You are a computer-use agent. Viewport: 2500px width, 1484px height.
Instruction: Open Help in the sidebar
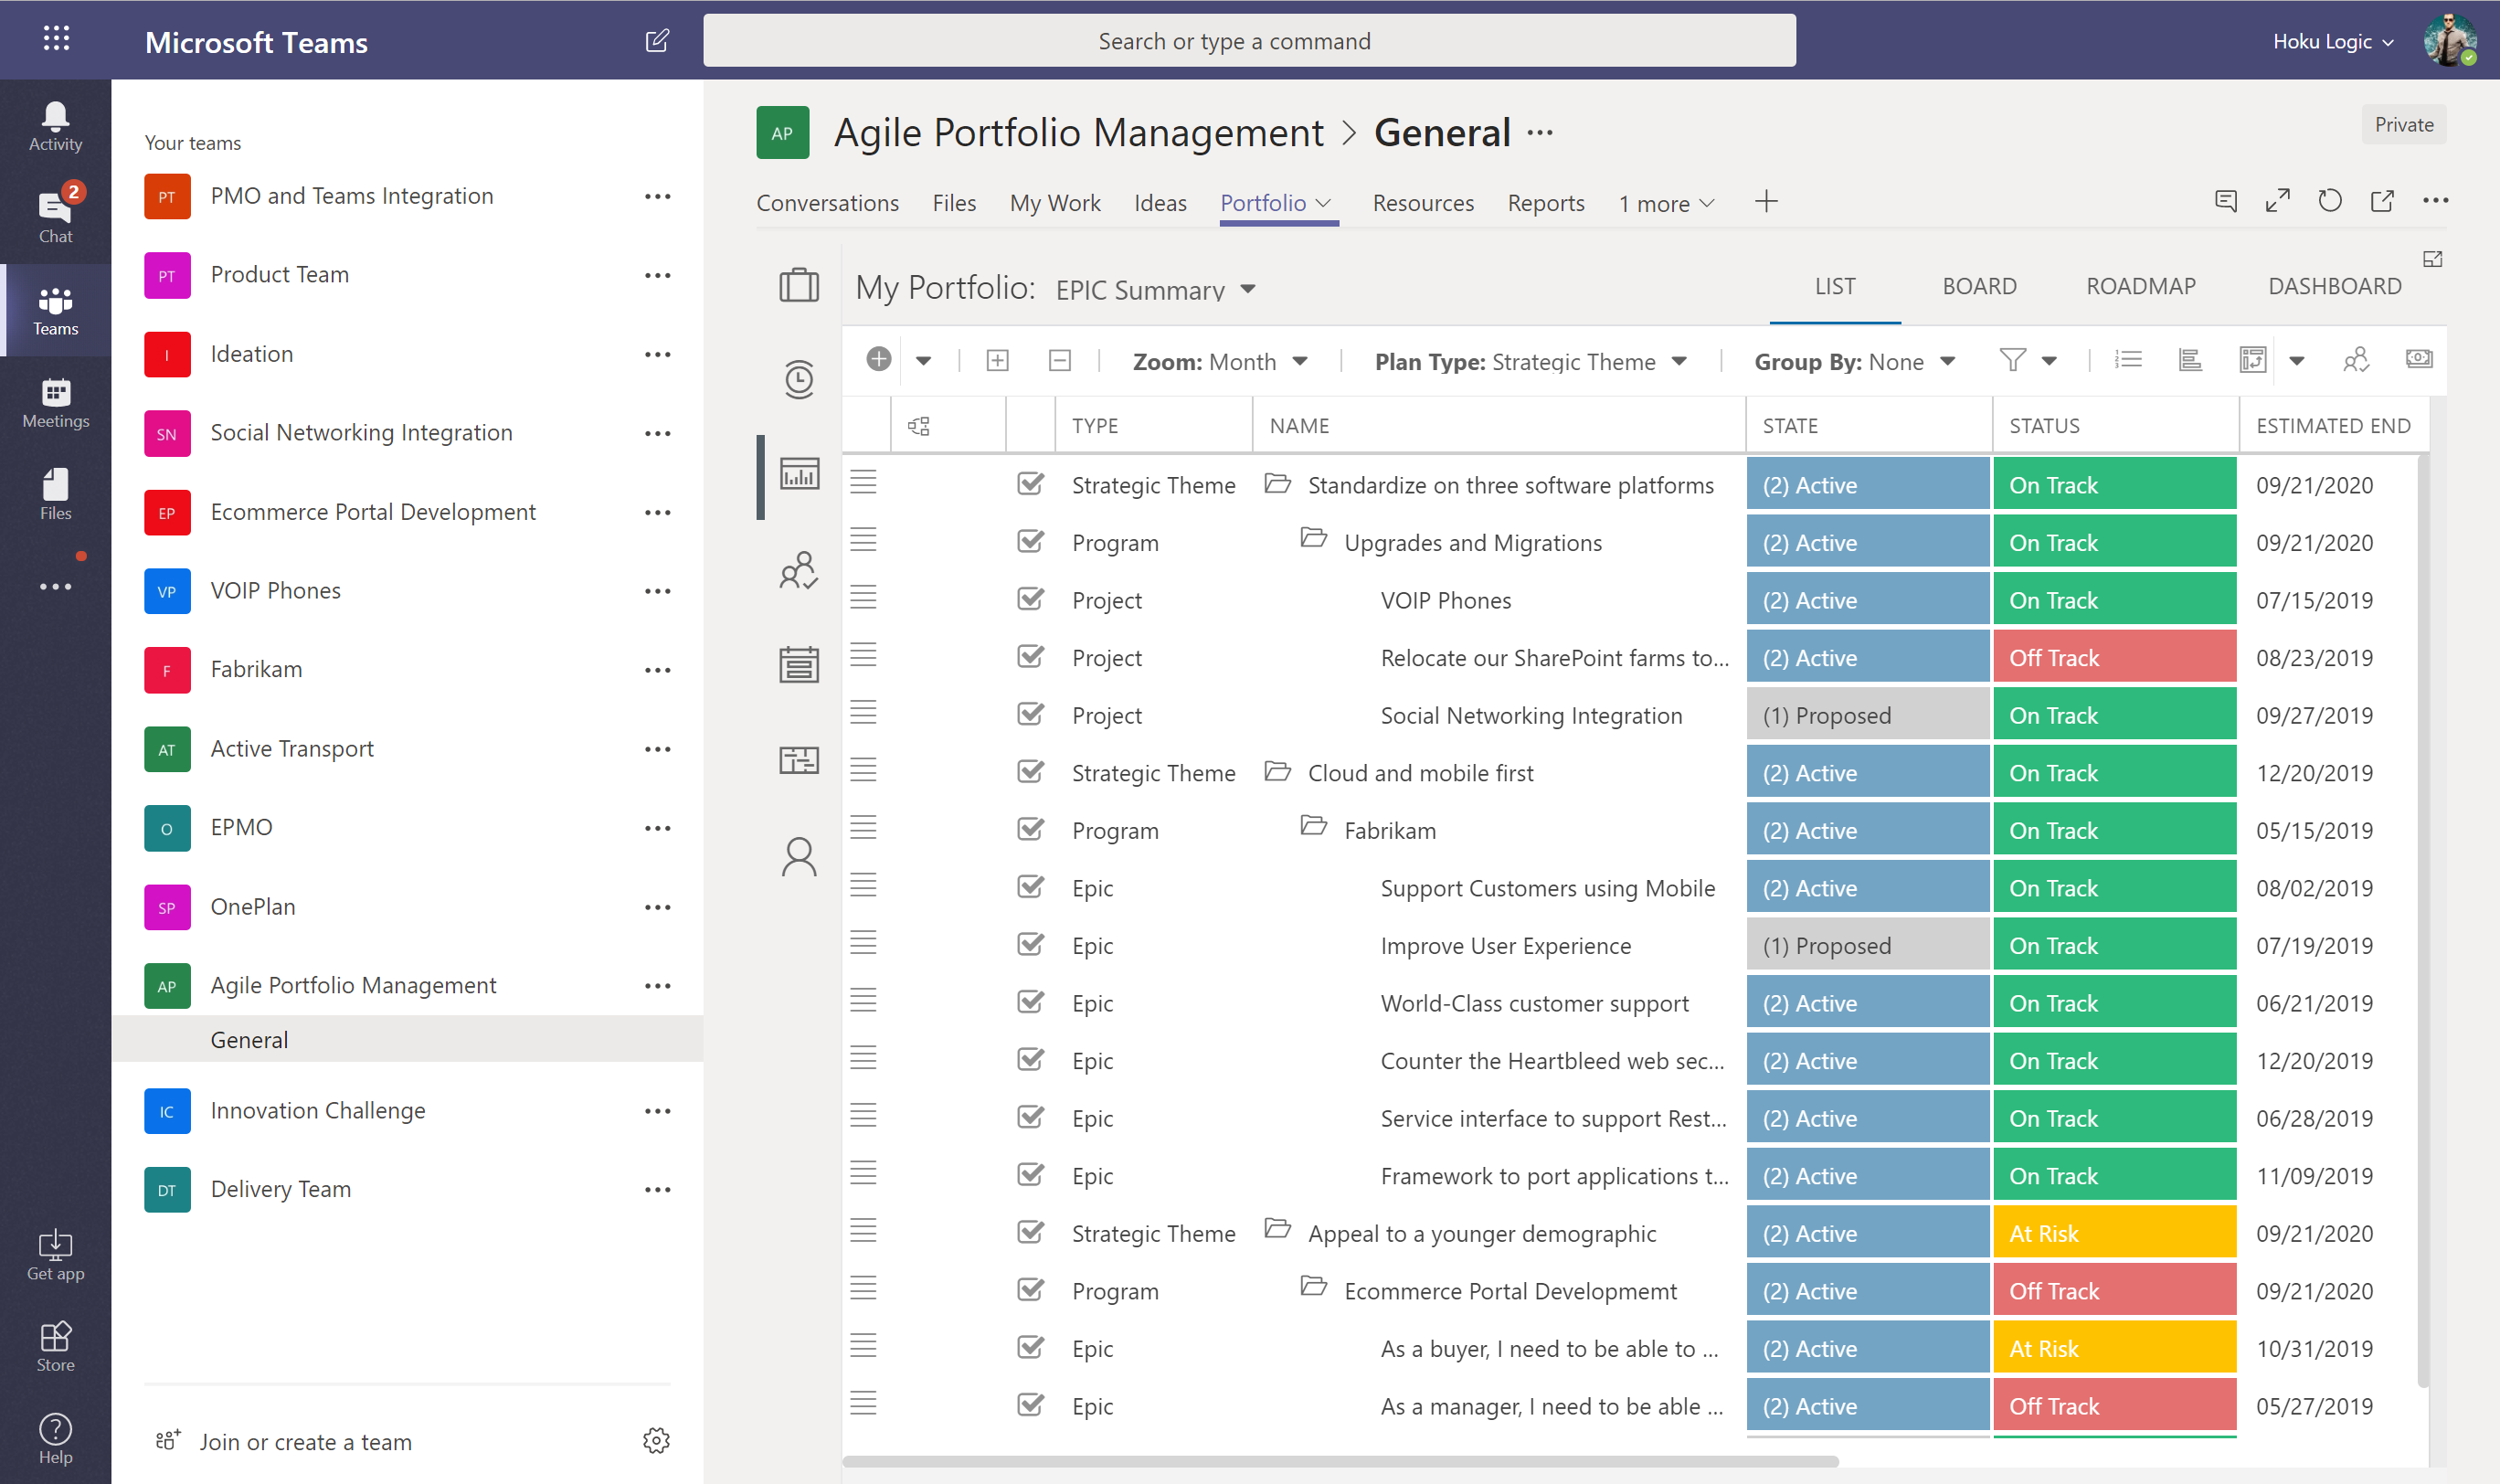(55, 1439)
